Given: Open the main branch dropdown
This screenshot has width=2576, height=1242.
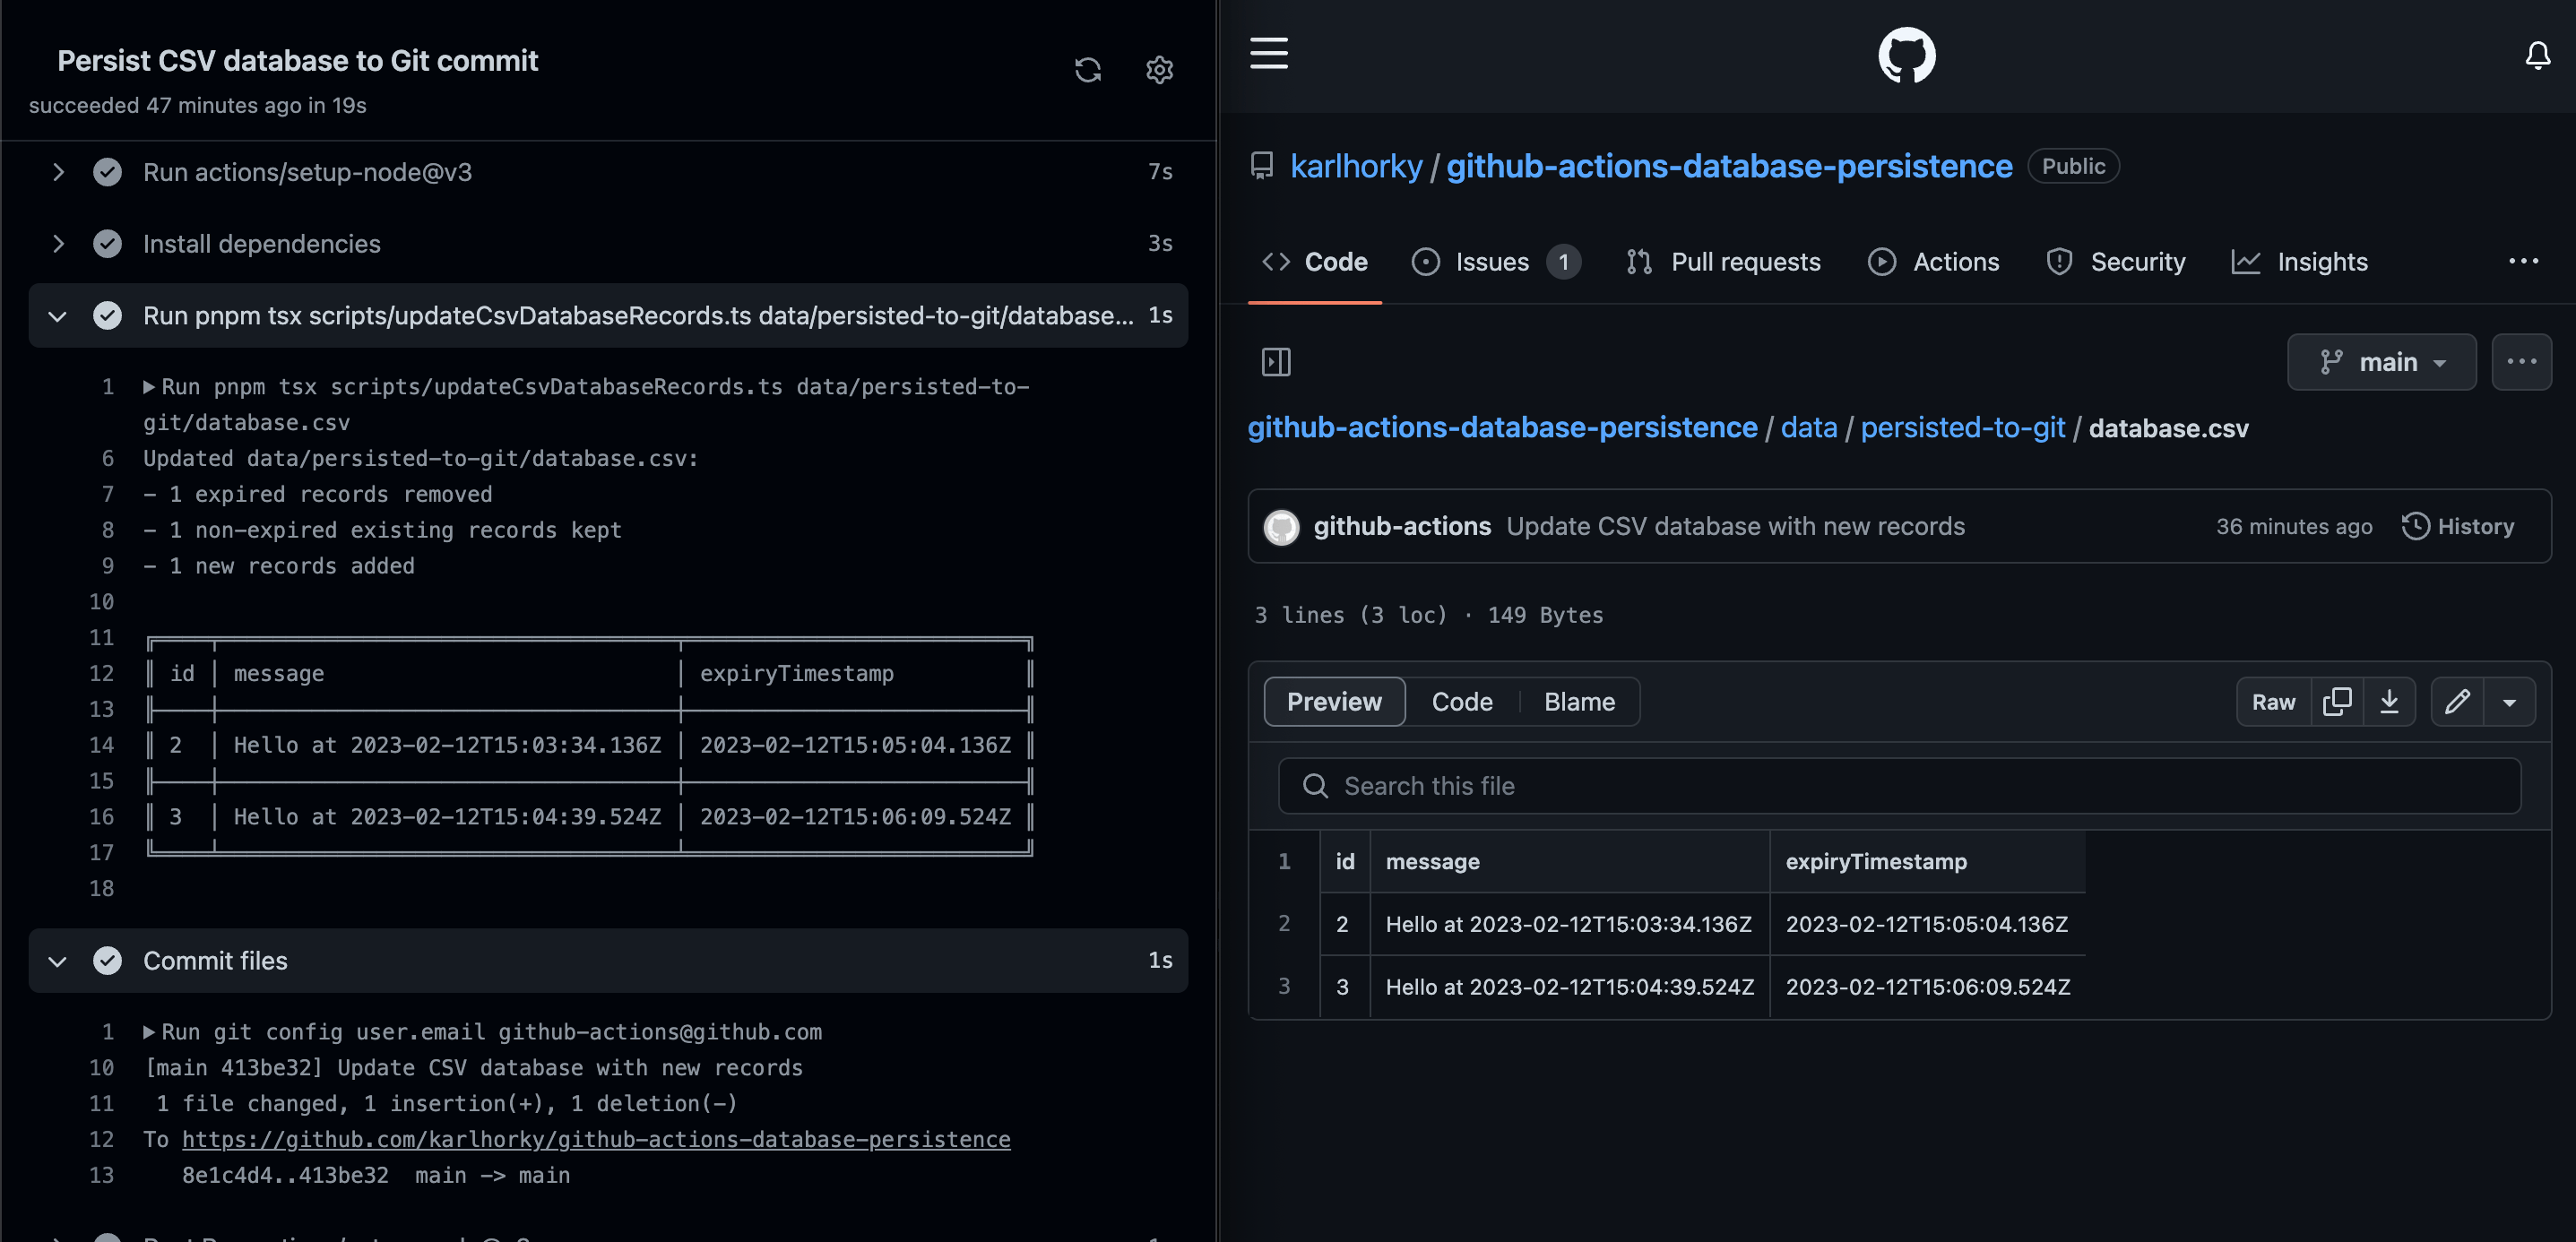Looking at the screenshot, I should coord(2381,362).
